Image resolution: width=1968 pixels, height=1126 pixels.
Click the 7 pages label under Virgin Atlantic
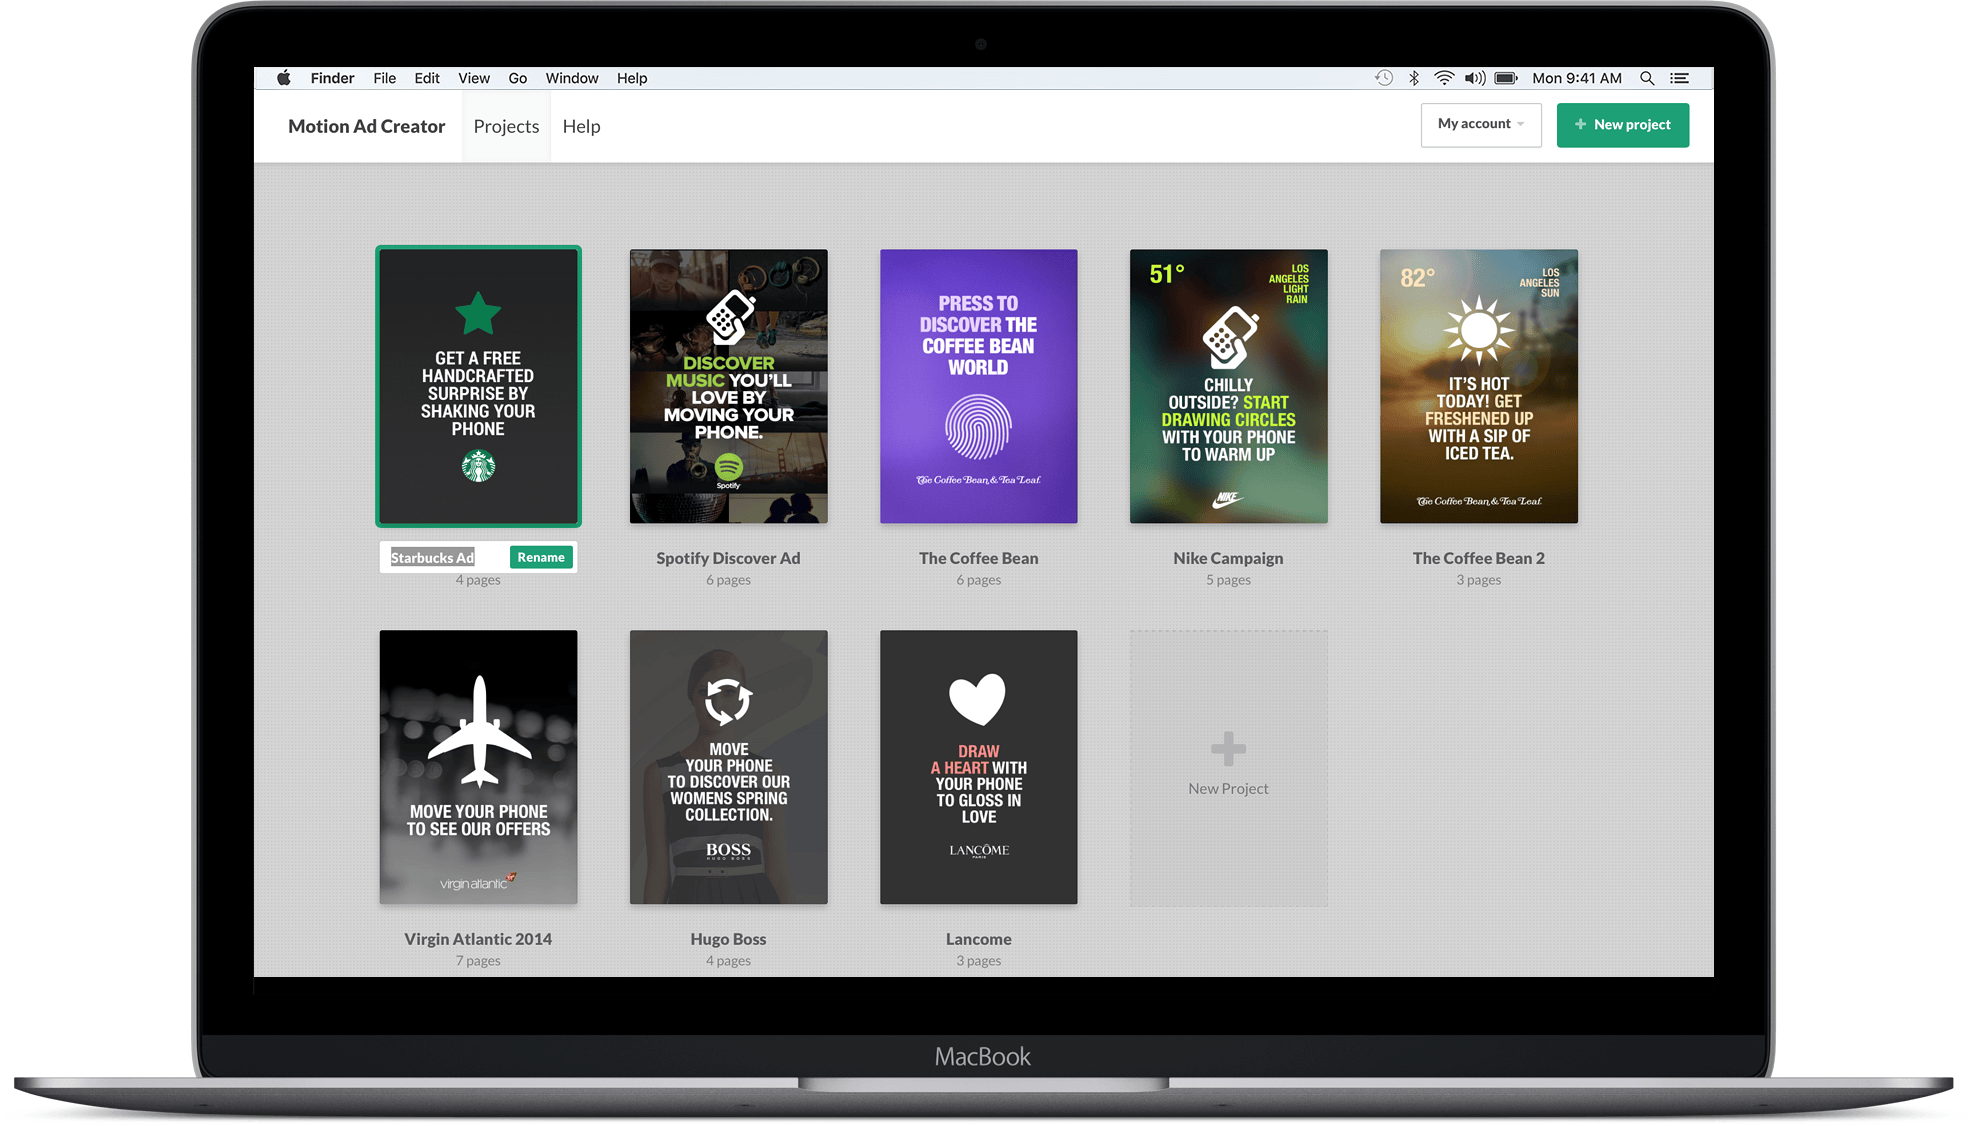(x=478, y=961)
